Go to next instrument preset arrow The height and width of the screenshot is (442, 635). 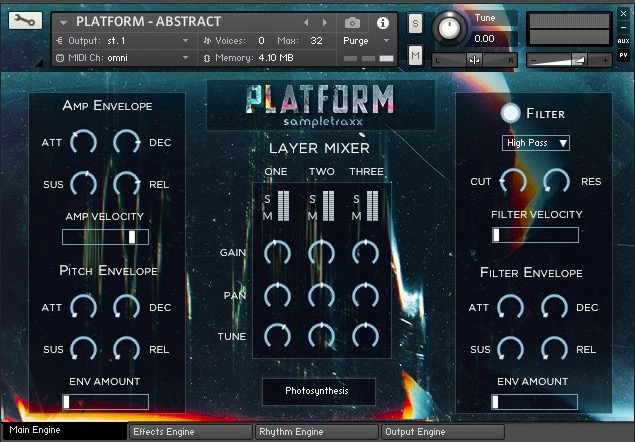325,23
